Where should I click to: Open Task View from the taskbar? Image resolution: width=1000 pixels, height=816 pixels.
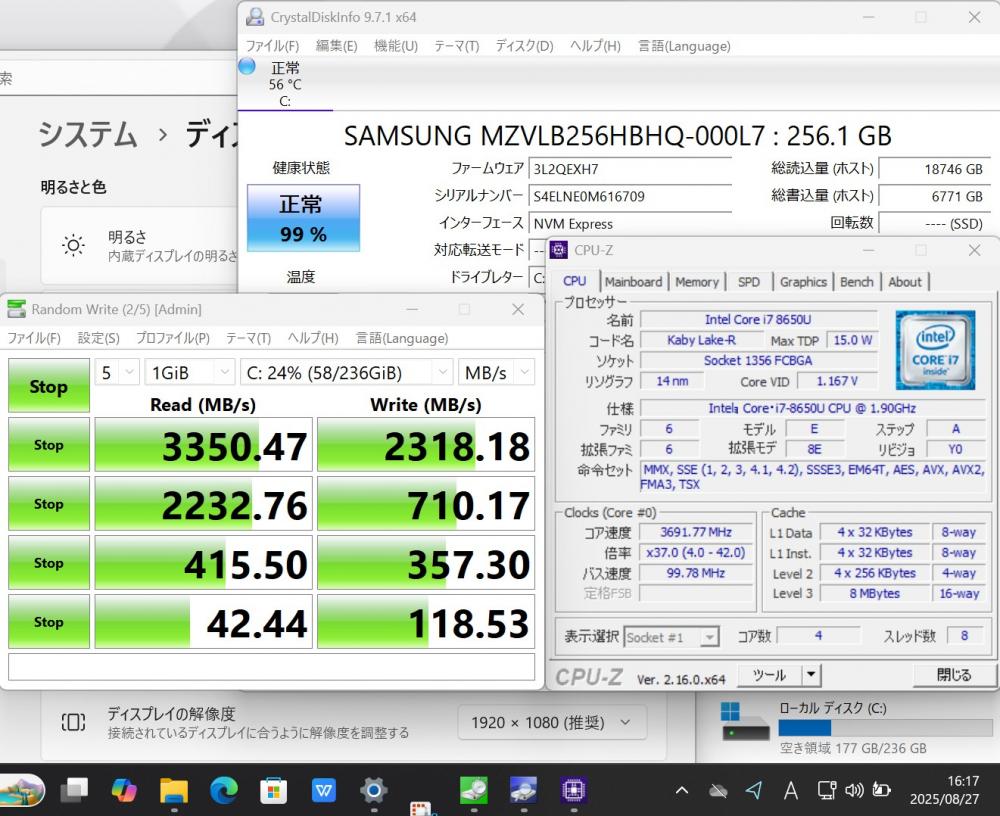click(x=75, y=790)
